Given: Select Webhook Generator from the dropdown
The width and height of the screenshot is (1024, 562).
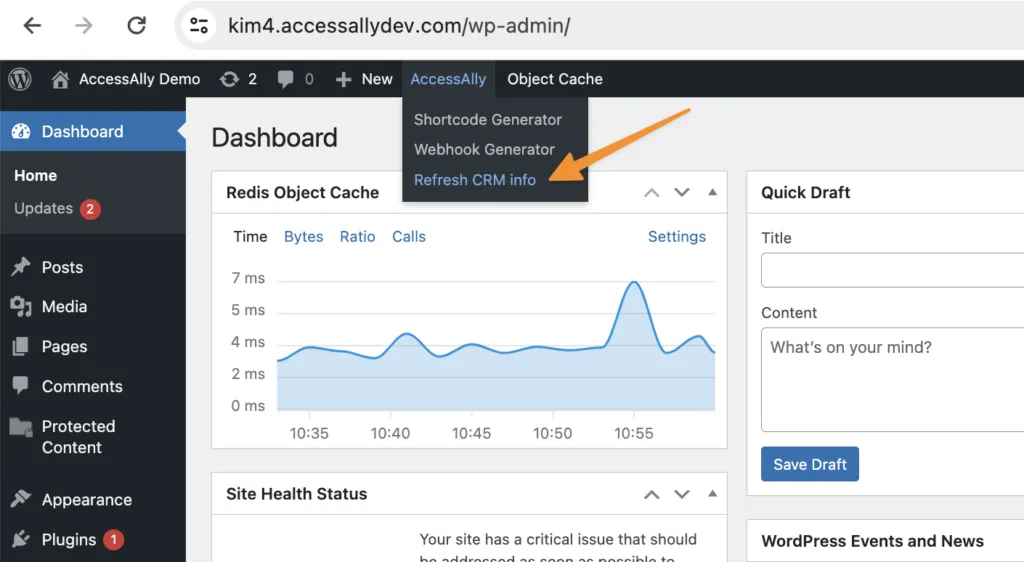Looking at the screenshot, I should pos(485,149).
